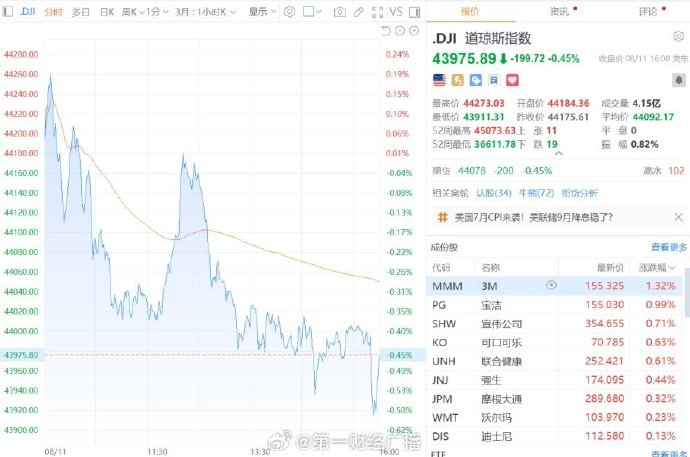Viewport: 690px width, 457px height.
Task: Select the KO 可口可乐 row
Action: [554, 342]
